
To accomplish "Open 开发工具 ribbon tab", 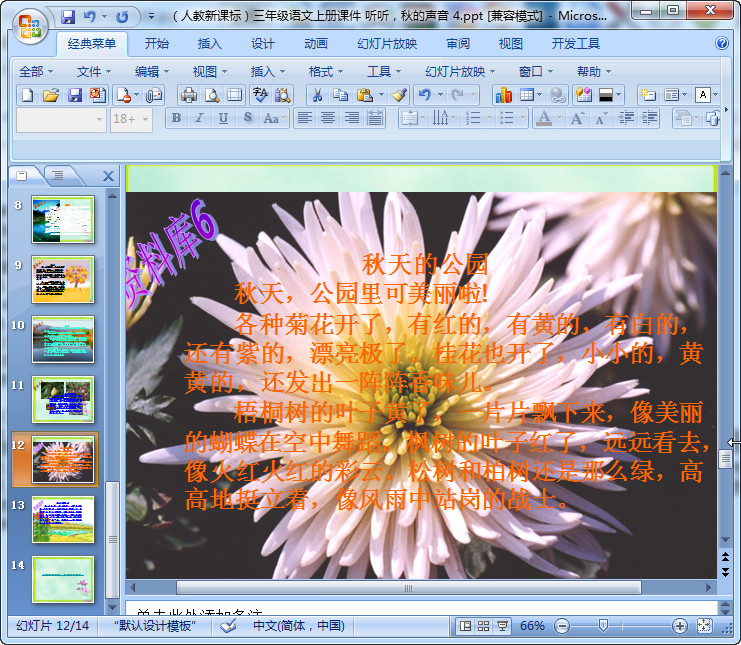I will click(576, 44).
